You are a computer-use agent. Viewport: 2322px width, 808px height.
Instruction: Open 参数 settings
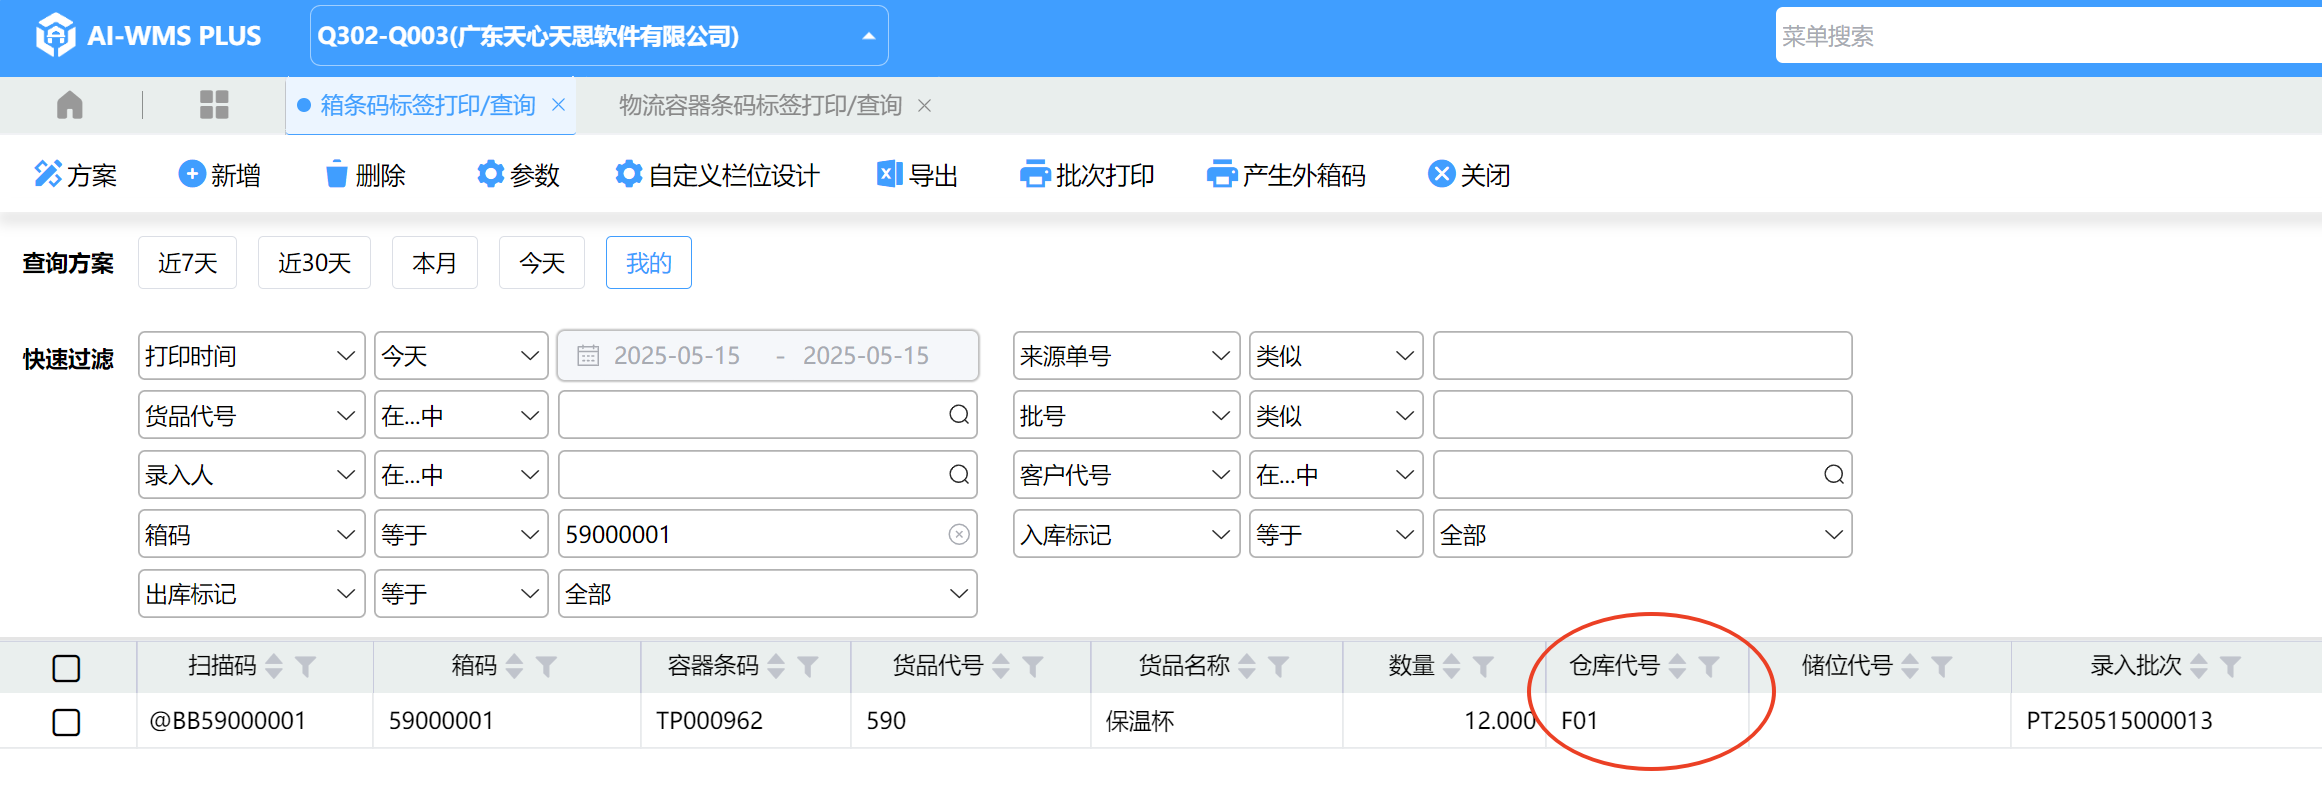click(x=518, y=175)
